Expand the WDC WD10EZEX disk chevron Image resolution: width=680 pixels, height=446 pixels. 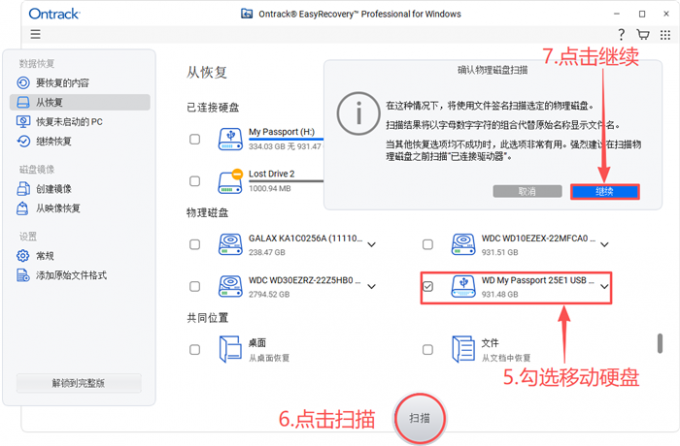click(x=605, y=245)
